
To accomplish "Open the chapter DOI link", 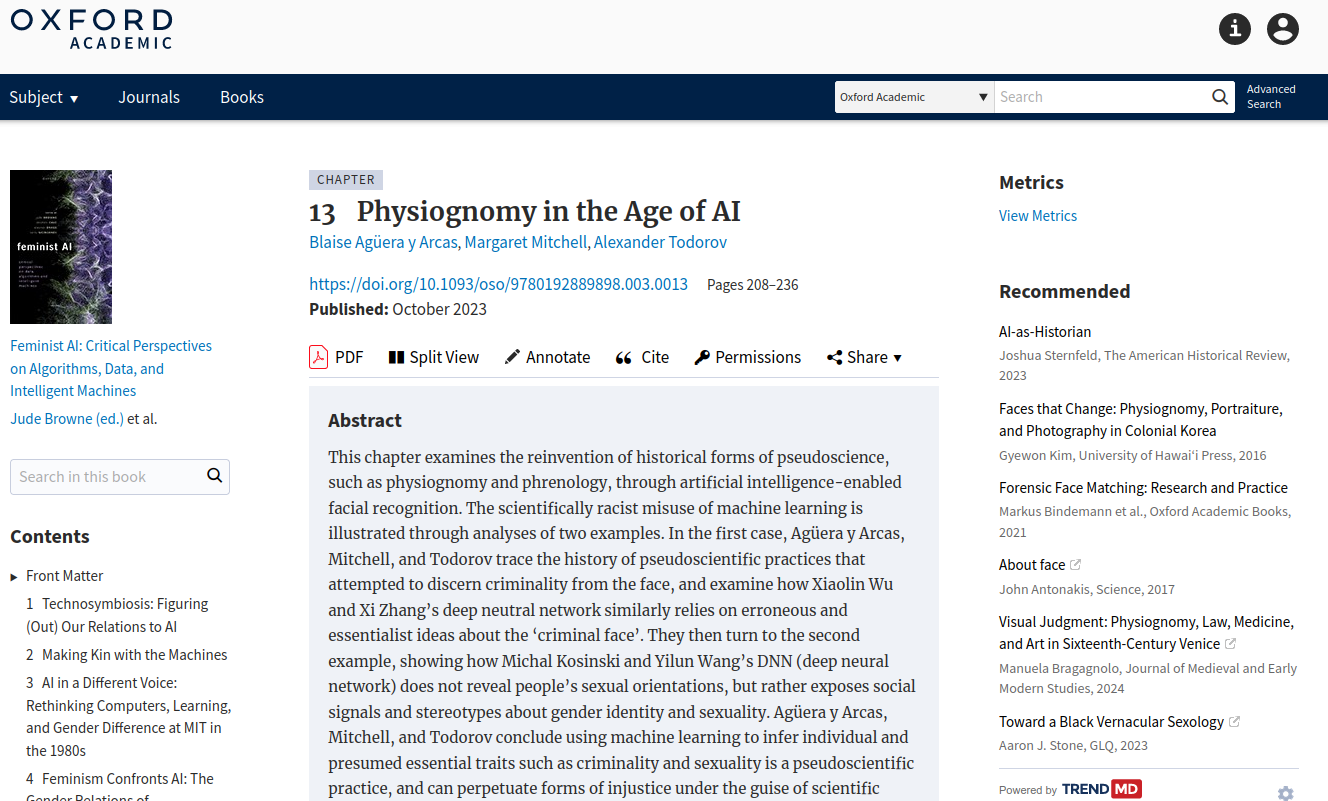I will tap(498, 284).
